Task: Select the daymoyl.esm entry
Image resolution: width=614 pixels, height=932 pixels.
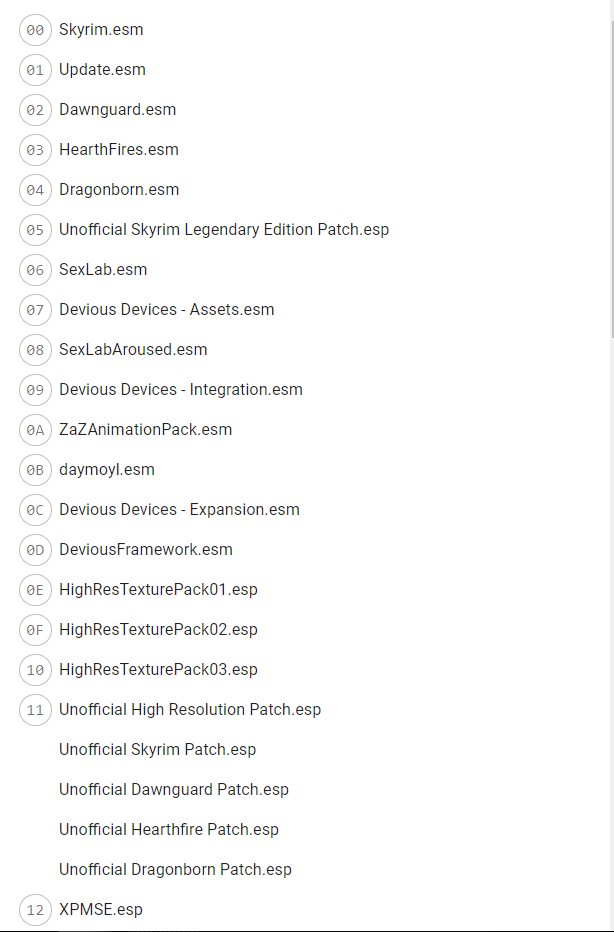Action: 107,470
